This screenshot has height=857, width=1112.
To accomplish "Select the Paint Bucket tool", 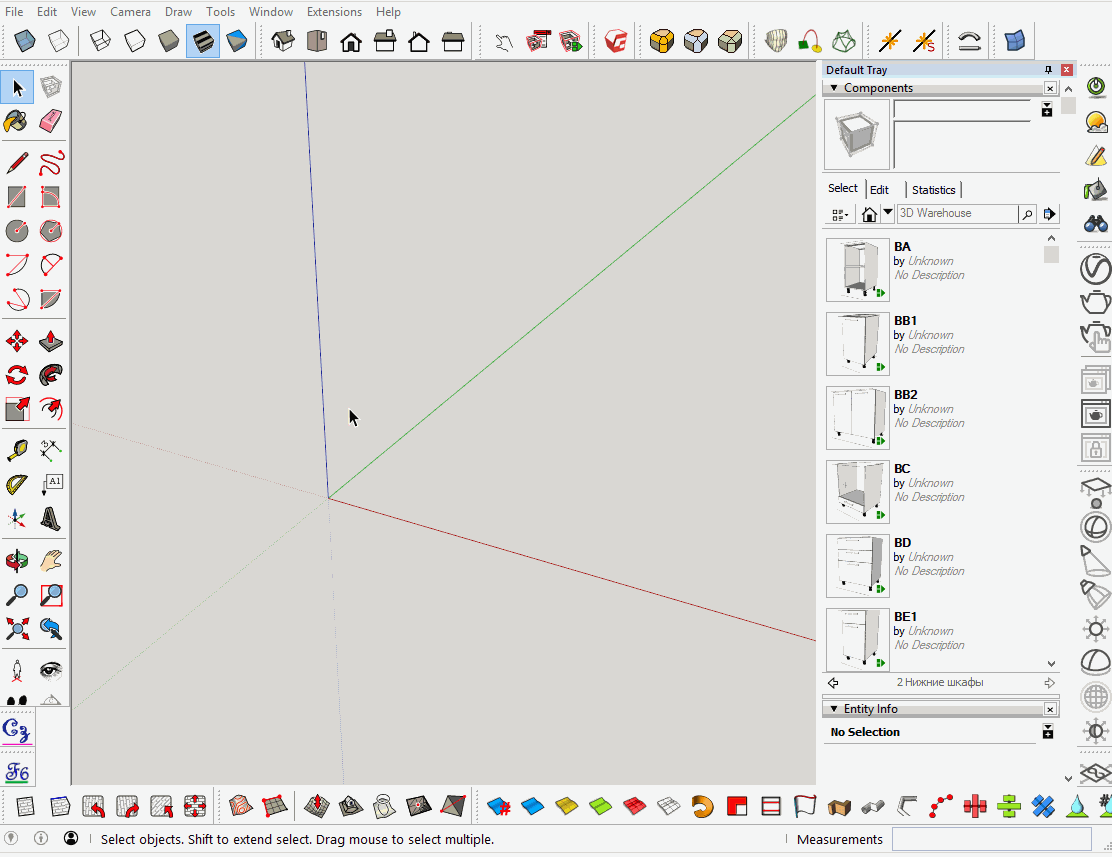I will tap(16, 120).
